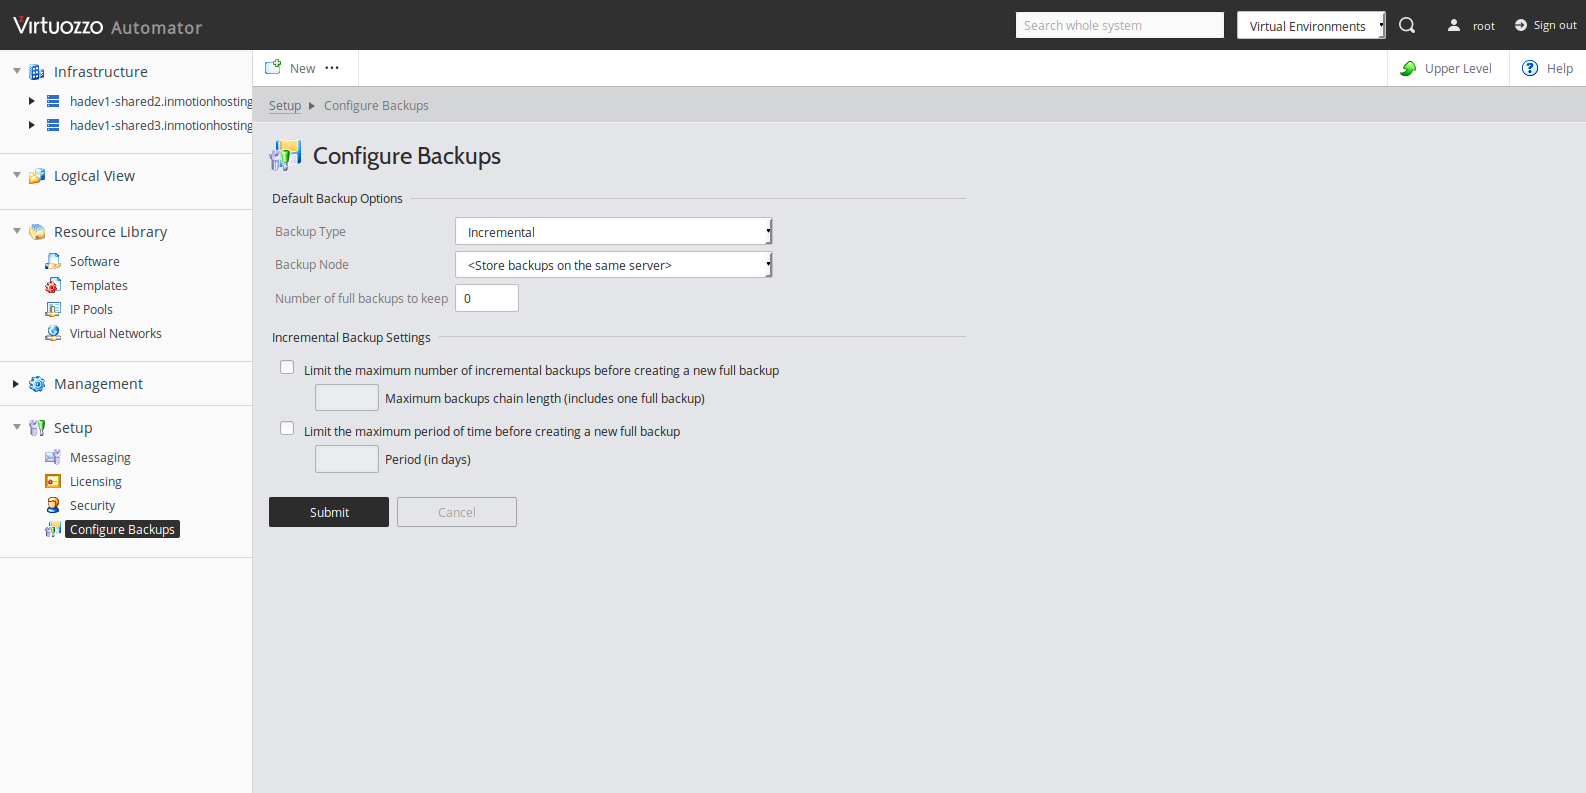Viewport: 1586px width, 793px height.
Task: Open the Backup Type dropdown
Action: pyautogui.click(x=613, y=232)
